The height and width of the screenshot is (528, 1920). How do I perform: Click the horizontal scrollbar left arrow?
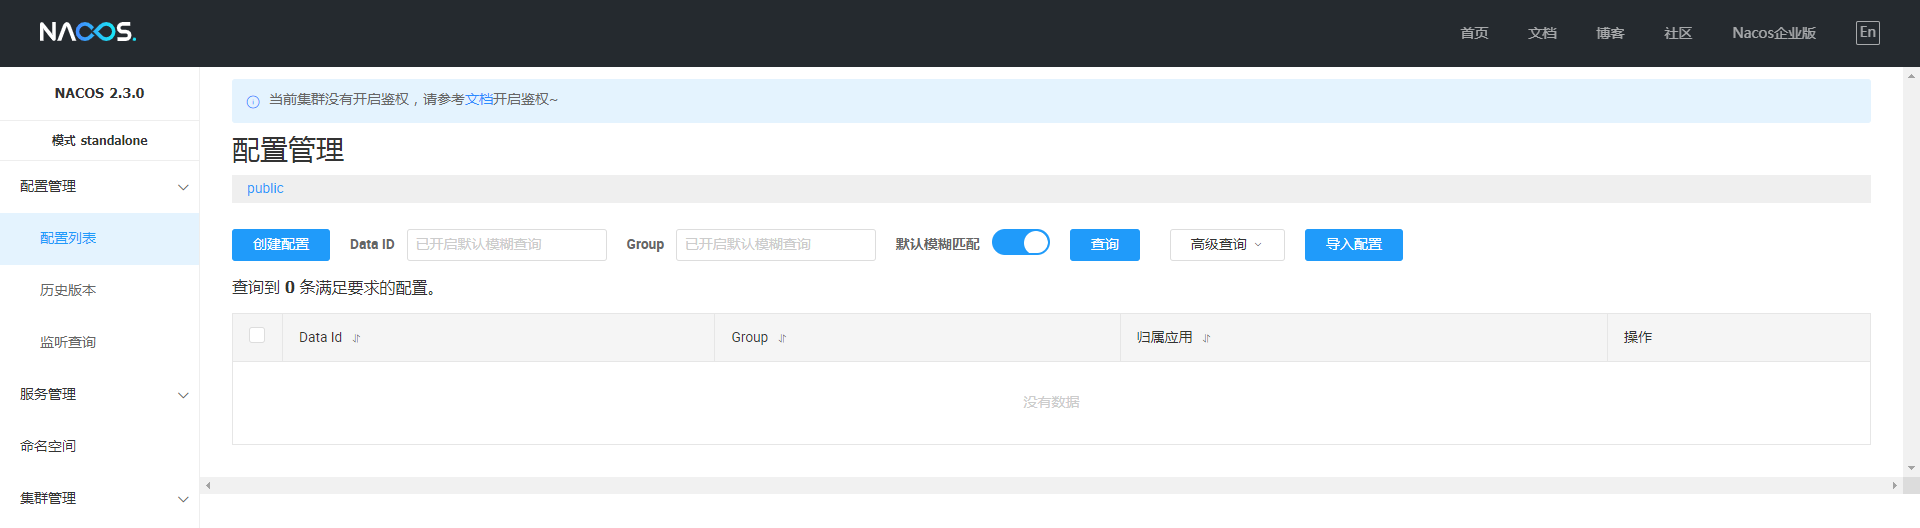[208, 485]
